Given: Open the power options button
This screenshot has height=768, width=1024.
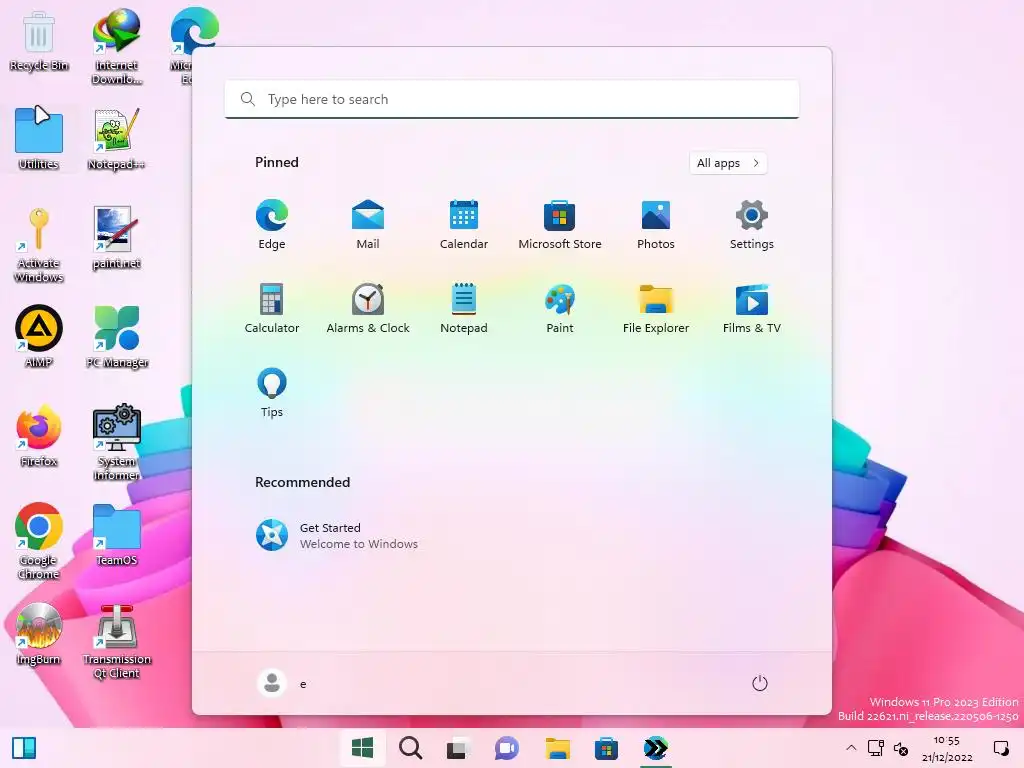Looking at the screenshot, I should pyautogui.click(x=760, y=684).
